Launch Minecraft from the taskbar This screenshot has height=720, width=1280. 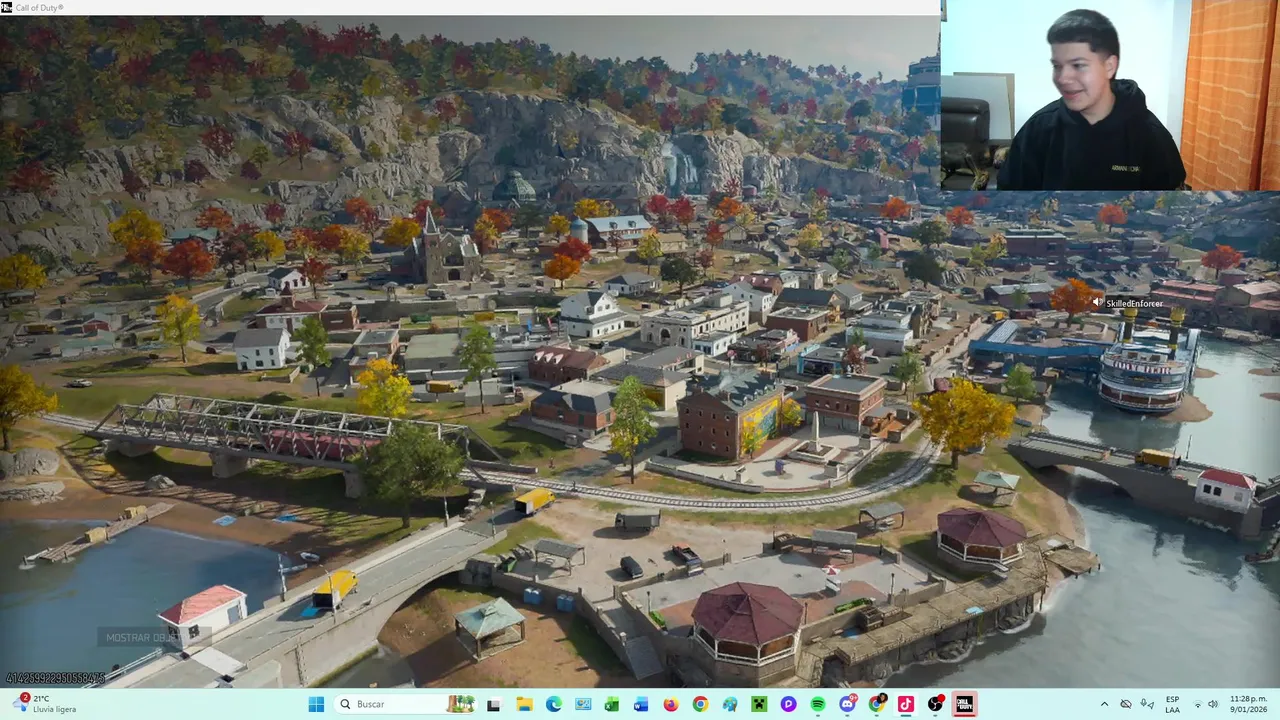click(x=758, y=704)
